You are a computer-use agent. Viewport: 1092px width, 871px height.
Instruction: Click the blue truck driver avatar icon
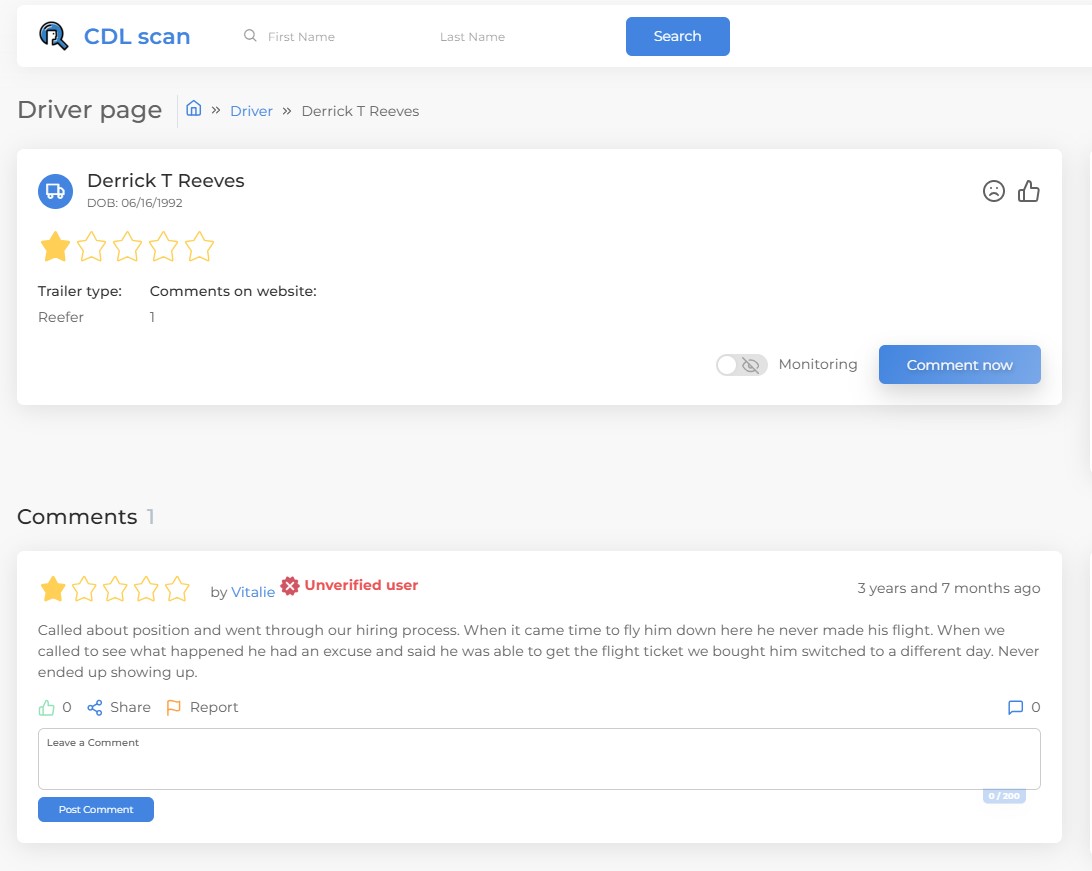coord(55,191)
